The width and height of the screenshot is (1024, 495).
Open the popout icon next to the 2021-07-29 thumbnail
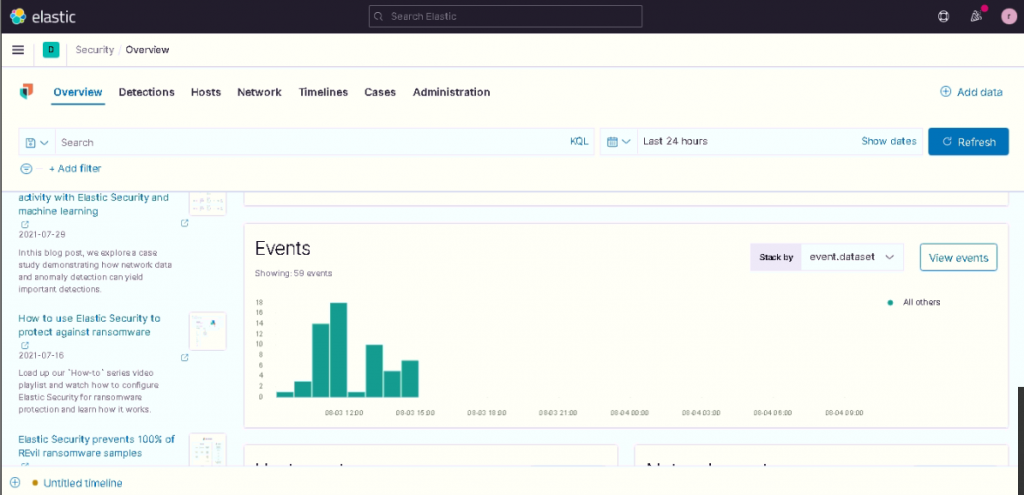pyautogui.click(x=185, y=223)
